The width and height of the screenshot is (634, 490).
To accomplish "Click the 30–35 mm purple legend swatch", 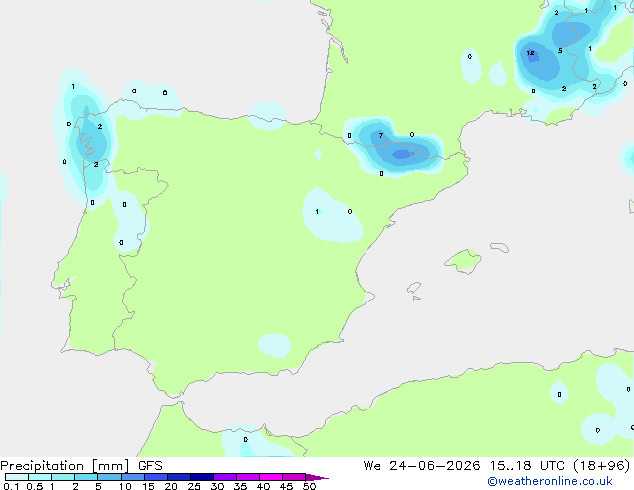I will [x=225, y=477].
